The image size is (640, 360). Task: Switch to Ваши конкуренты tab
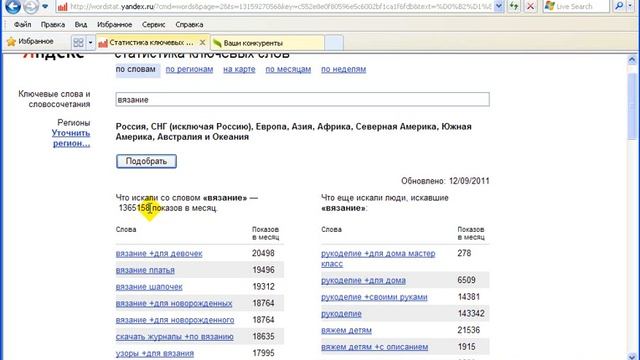[267, 43]
